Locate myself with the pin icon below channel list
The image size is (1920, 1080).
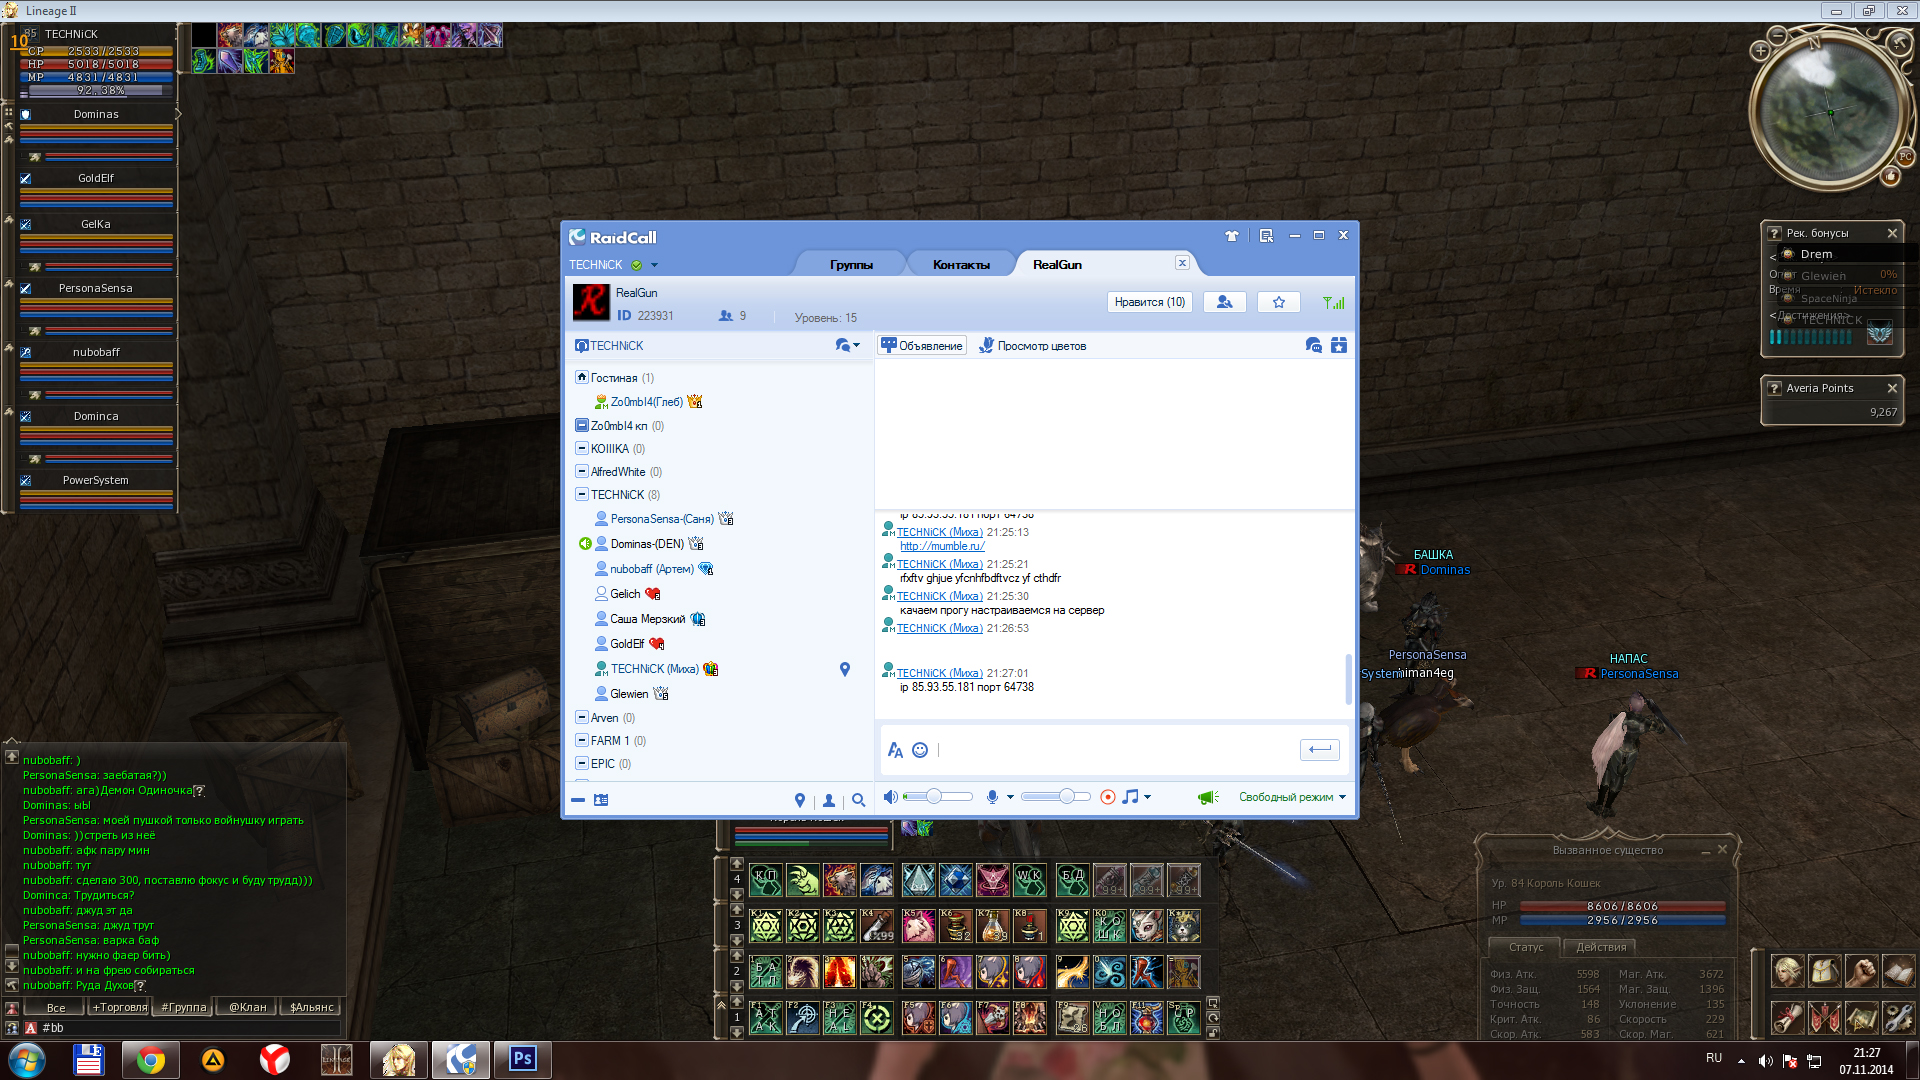800,800
